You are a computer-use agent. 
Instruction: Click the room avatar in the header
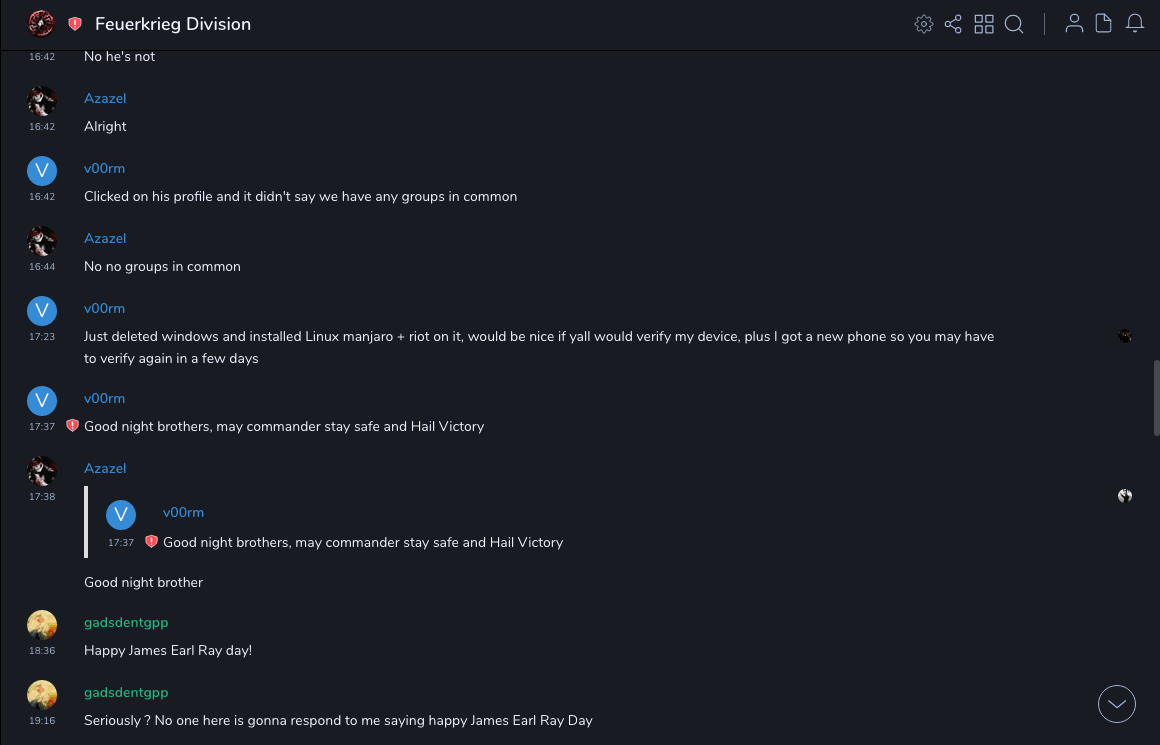pos(41,23)
